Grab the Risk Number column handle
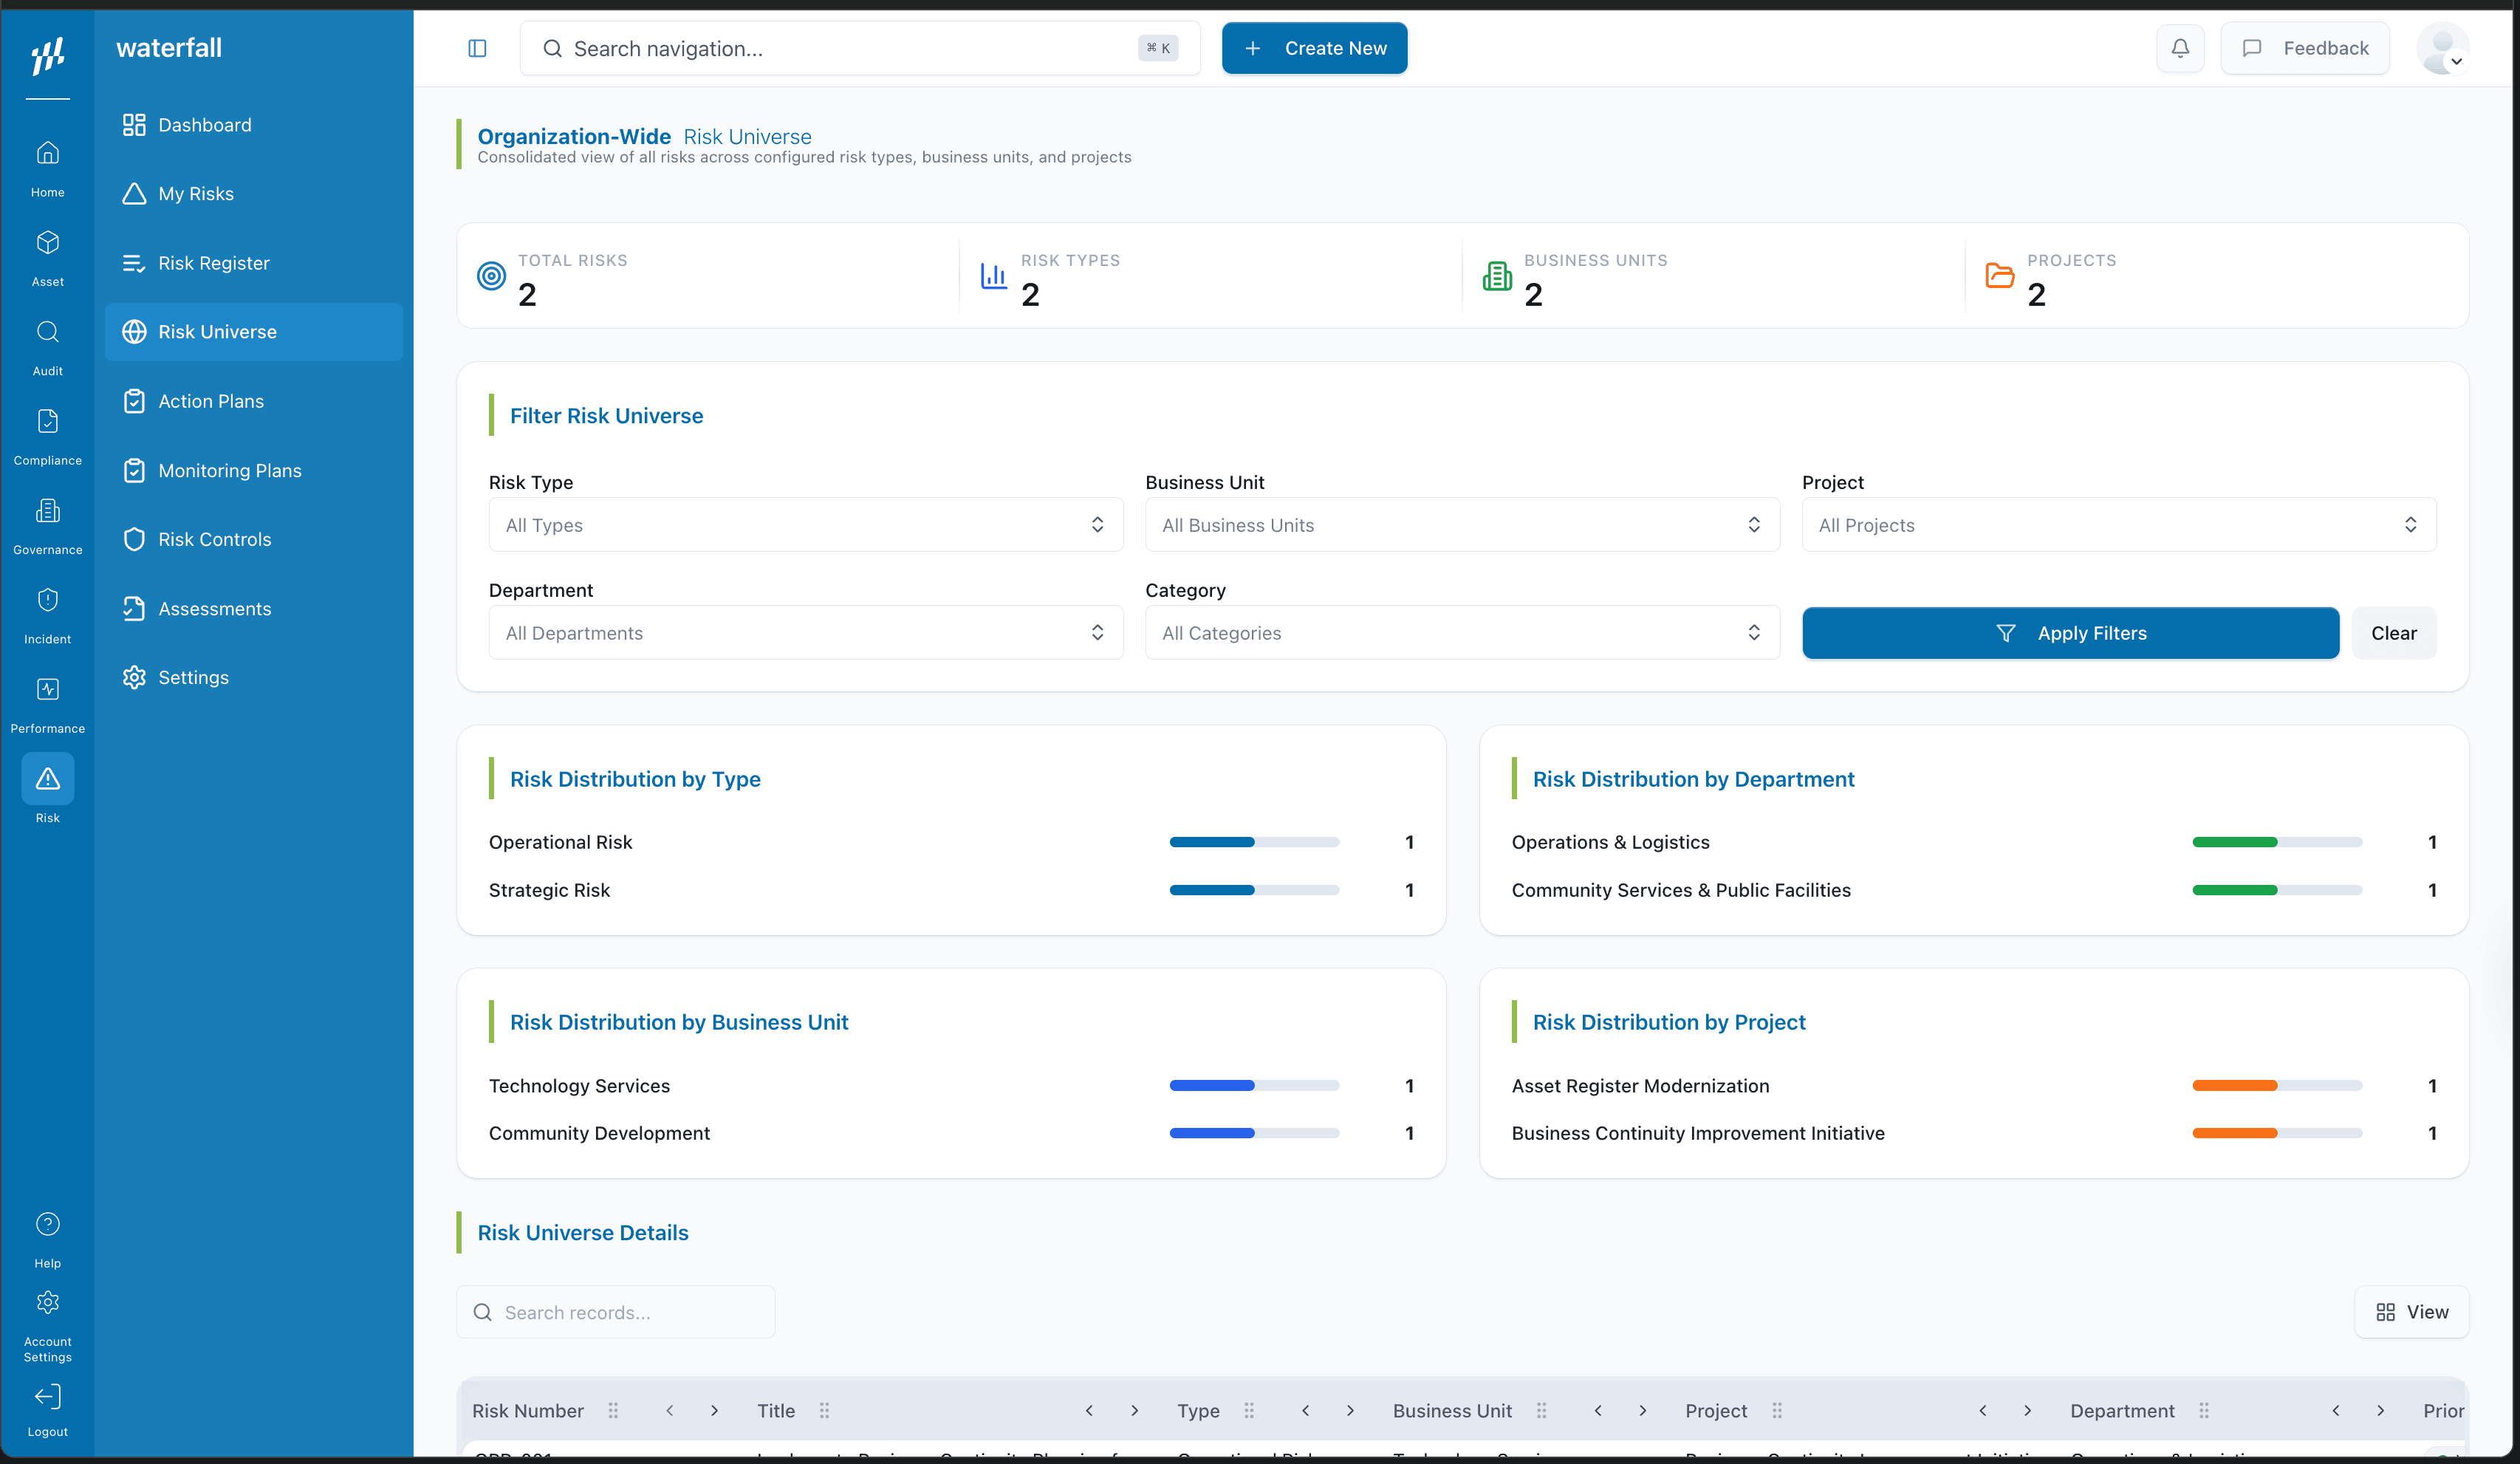 point(613,1410)
